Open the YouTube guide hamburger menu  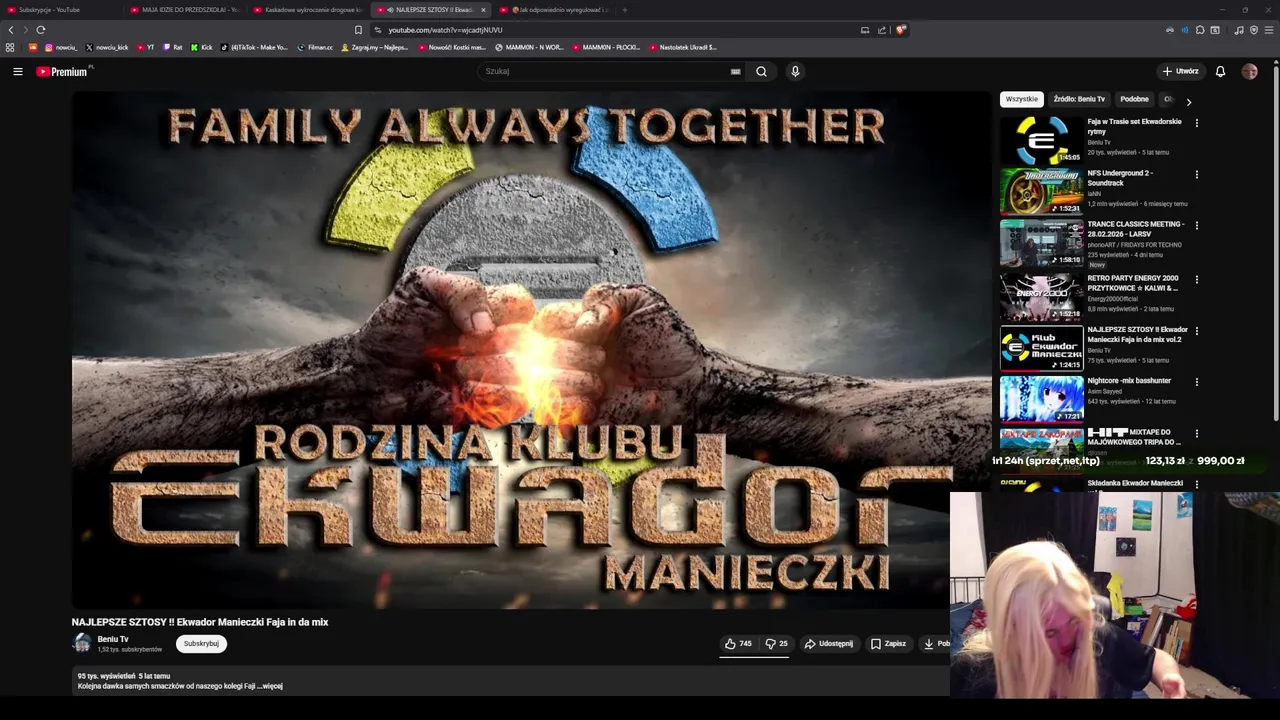[x=17, y=71]
